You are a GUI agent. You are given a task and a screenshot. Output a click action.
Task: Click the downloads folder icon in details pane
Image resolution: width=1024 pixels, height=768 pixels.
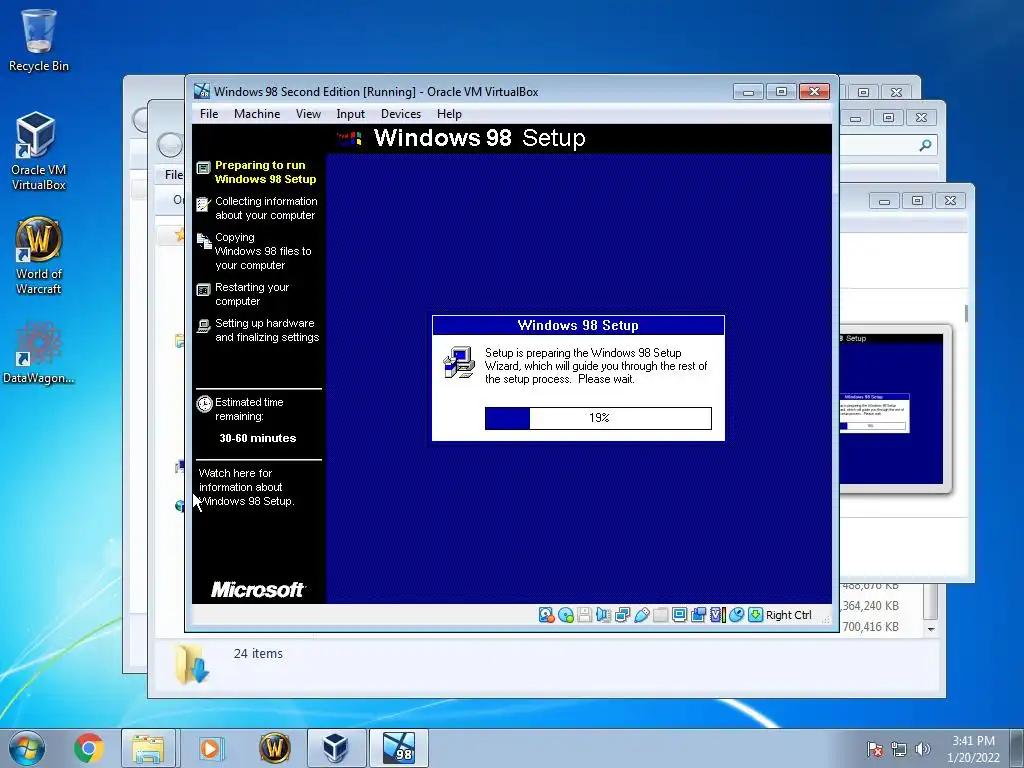coord(191,664)
